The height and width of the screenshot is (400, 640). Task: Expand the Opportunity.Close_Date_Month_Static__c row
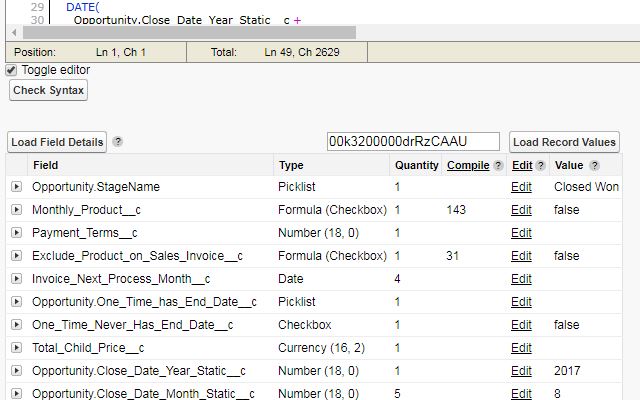coord(16,393)
